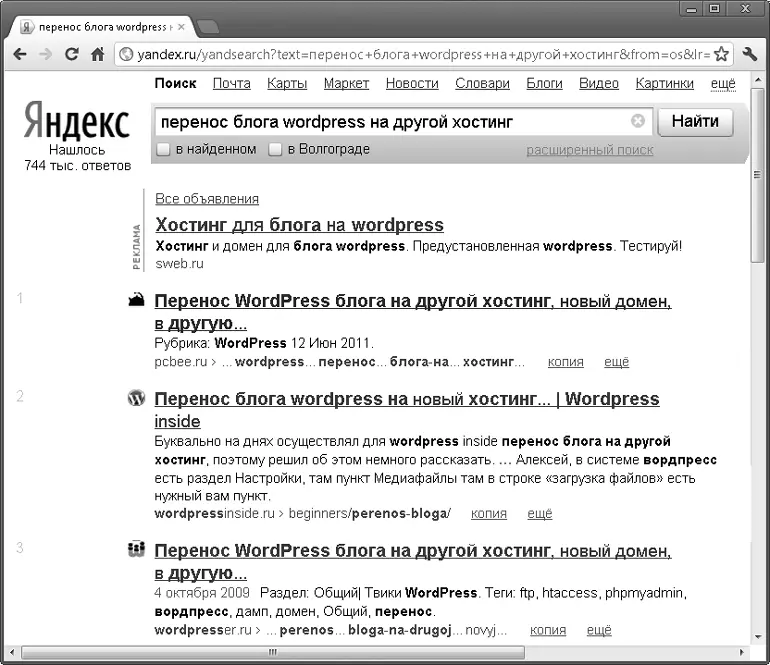Open a new tab with the new-tab button

point(207,27)
